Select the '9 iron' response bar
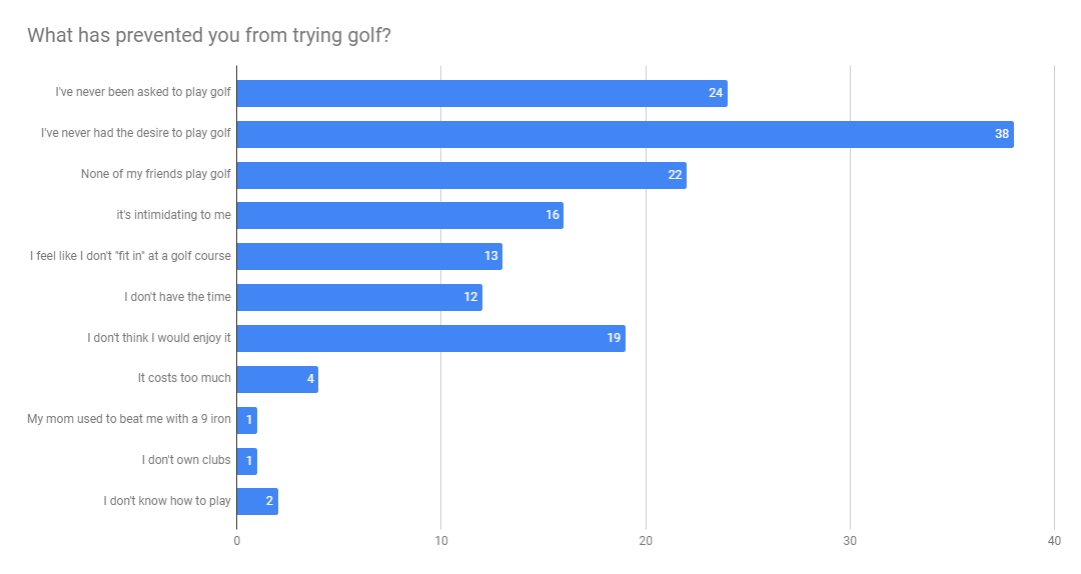The height and width of the screenshot is (574, 1081). pos(247,420)
